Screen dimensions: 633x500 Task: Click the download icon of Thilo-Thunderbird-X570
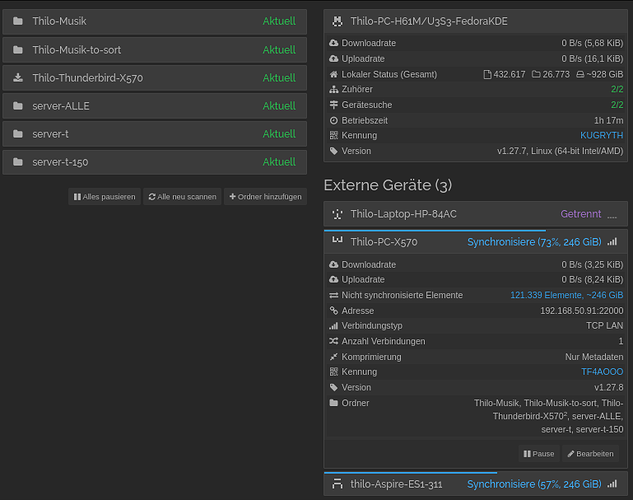[17, 77]
